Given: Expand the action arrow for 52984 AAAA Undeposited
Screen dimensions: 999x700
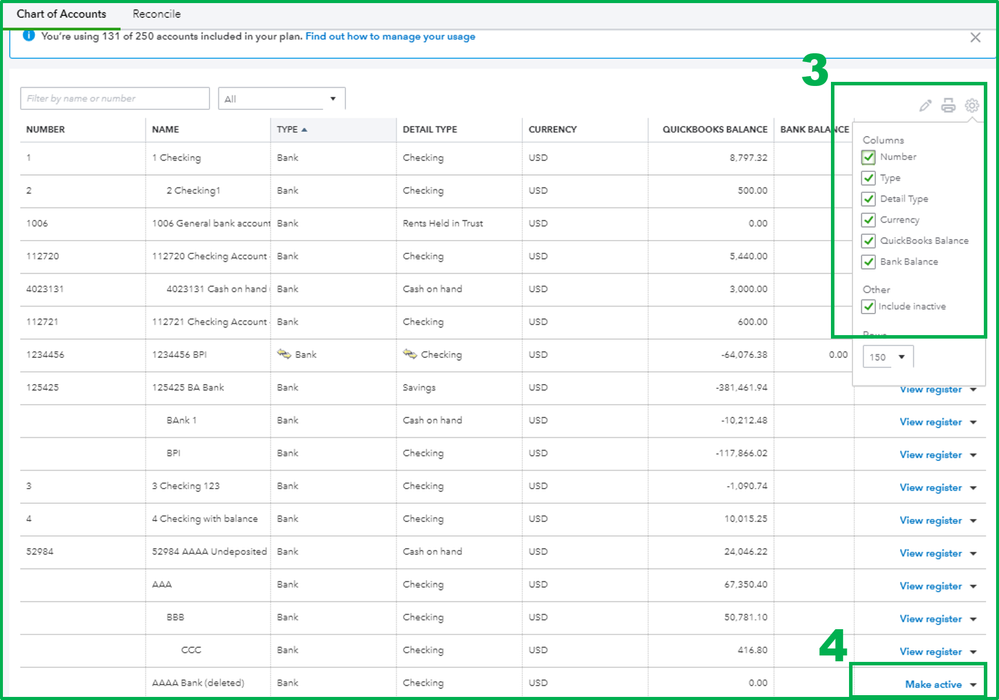Looking at the screenshot, I should coord(973,554).
